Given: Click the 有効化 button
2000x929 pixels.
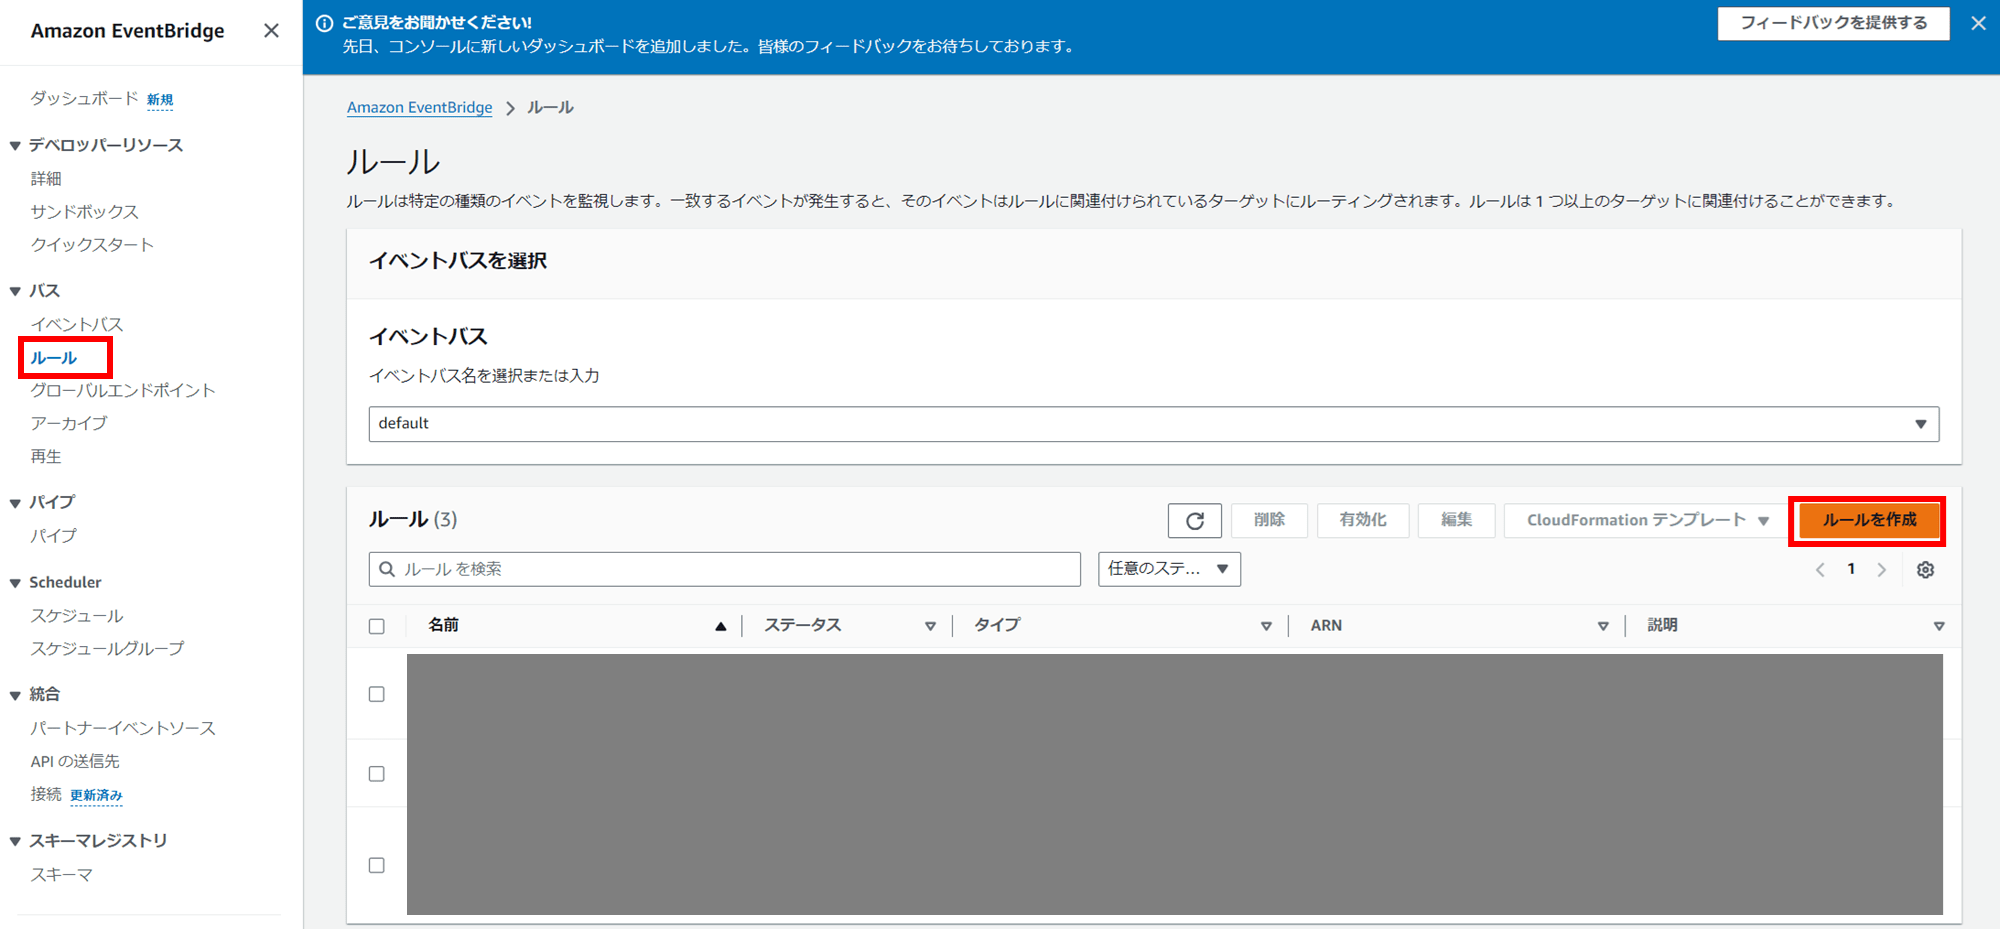Looking at the screenshot, I should pyautogui.click(x=1363, y=520).
